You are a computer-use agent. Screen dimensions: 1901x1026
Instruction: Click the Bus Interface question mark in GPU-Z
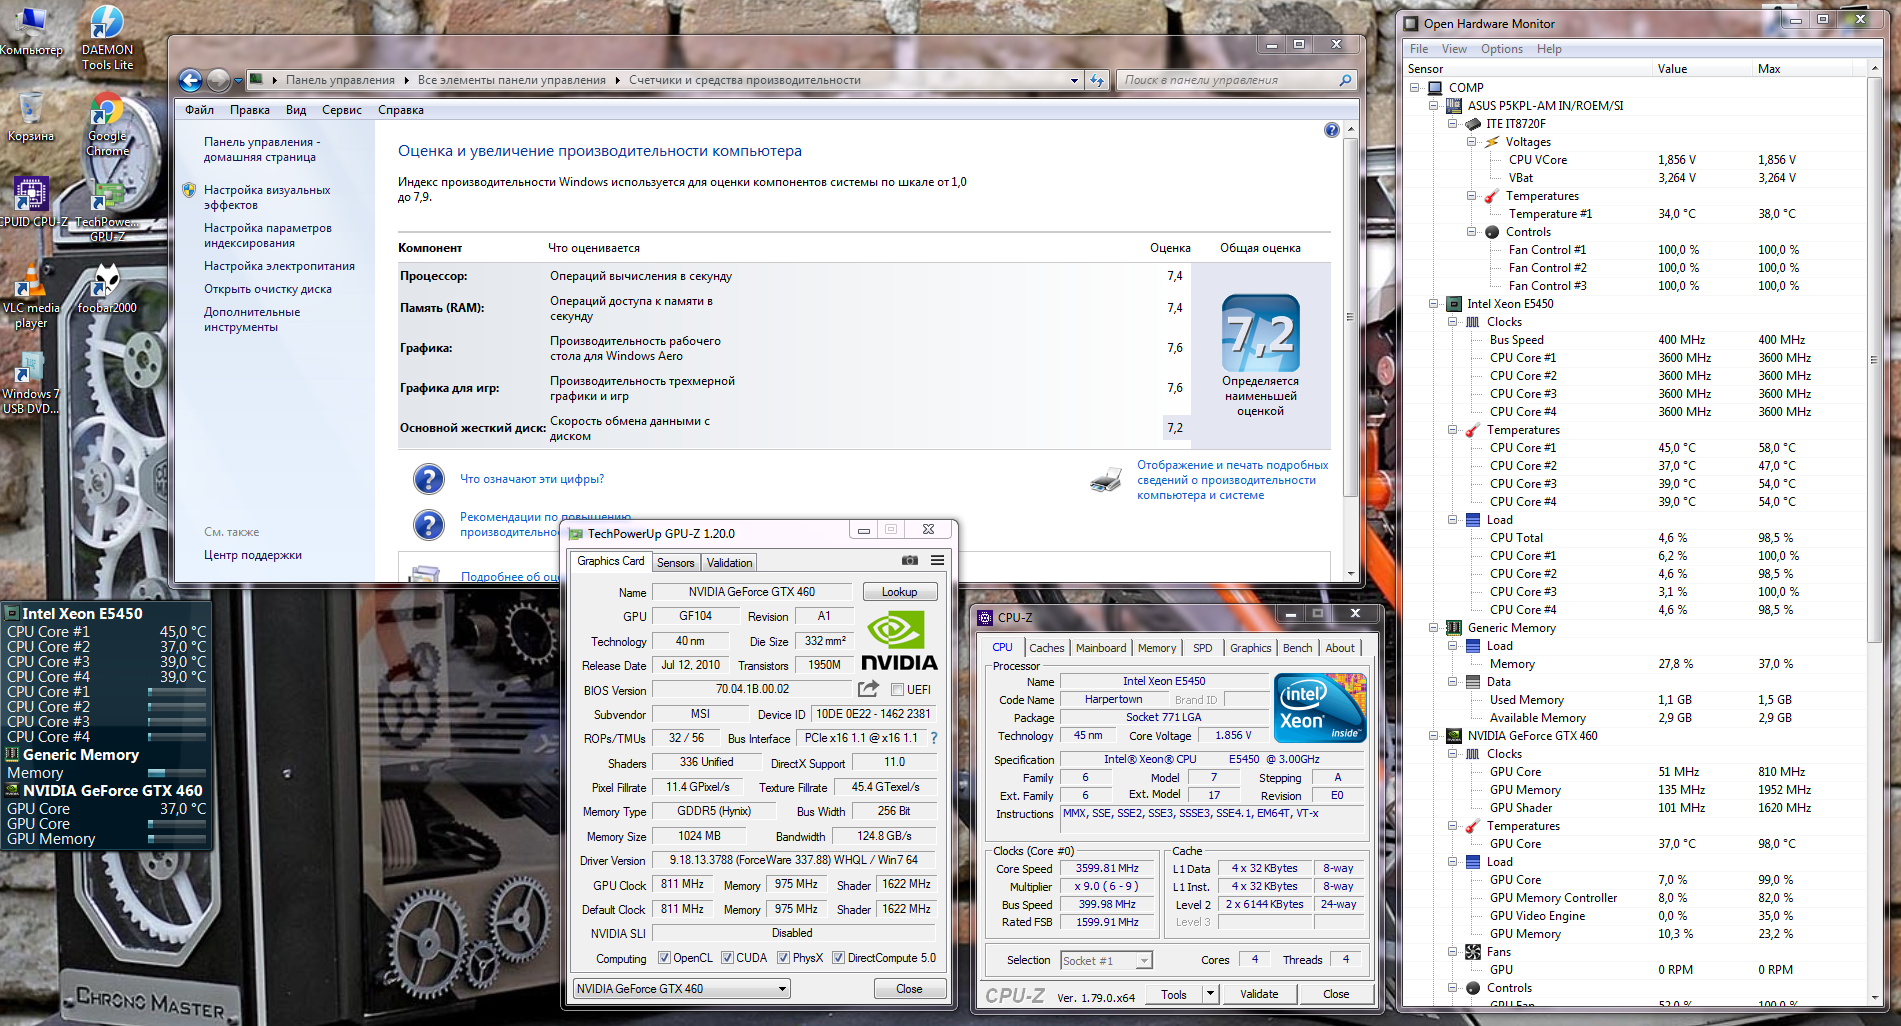pos(934,738)
